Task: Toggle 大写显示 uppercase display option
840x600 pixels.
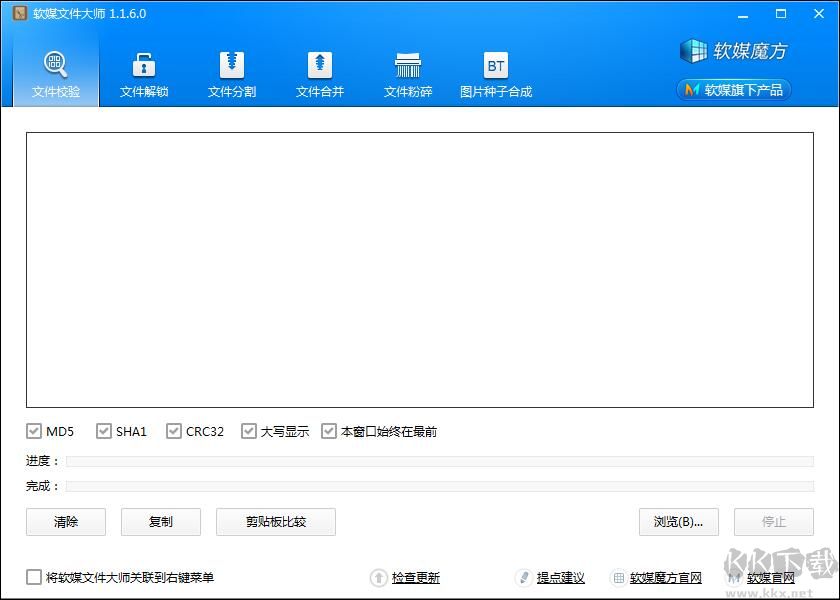Action: point(249,431)
